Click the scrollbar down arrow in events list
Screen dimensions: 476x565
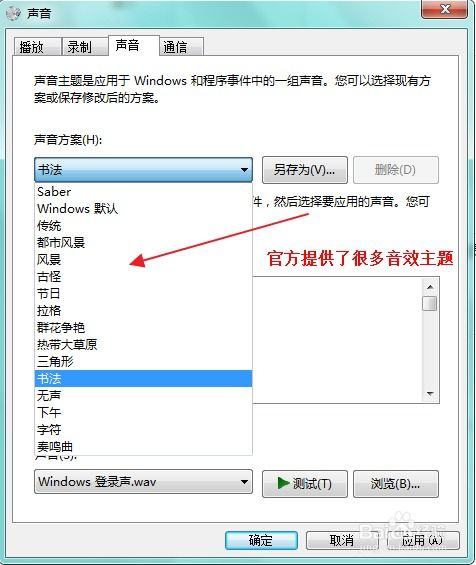[430, 393]
